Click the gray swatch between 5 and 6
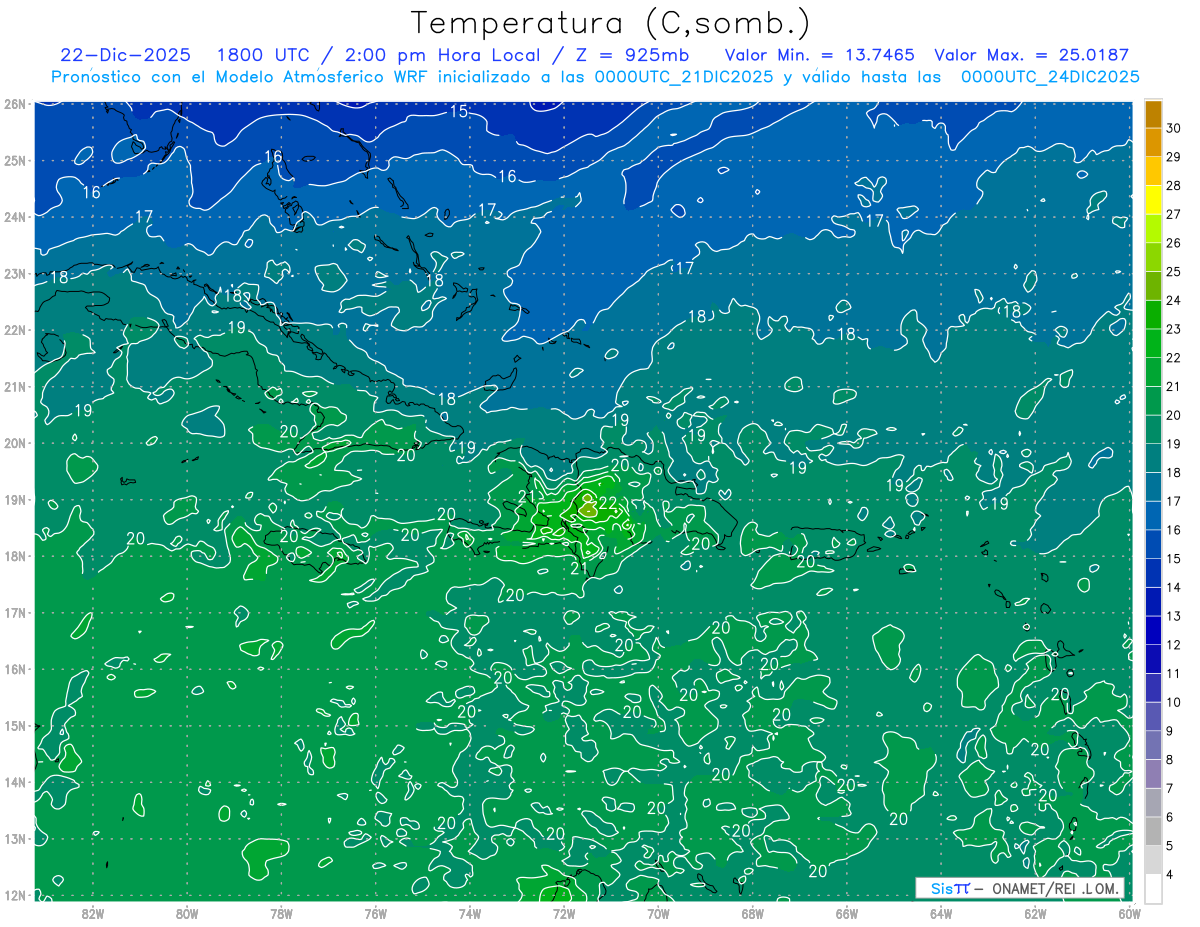Screen dimensions: 1200x927 coord(1153,832)
